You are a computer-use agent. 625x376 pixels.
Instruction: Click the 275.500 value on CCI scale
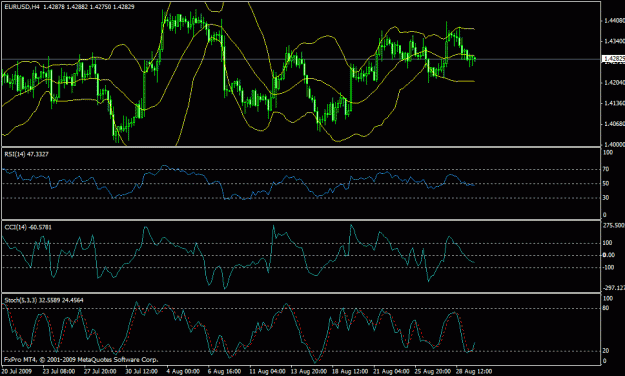click(x=614, y=226)
